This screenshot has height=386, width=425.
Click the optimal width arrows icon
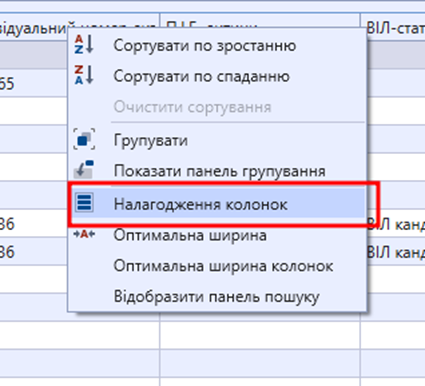(x=84, y=234)
